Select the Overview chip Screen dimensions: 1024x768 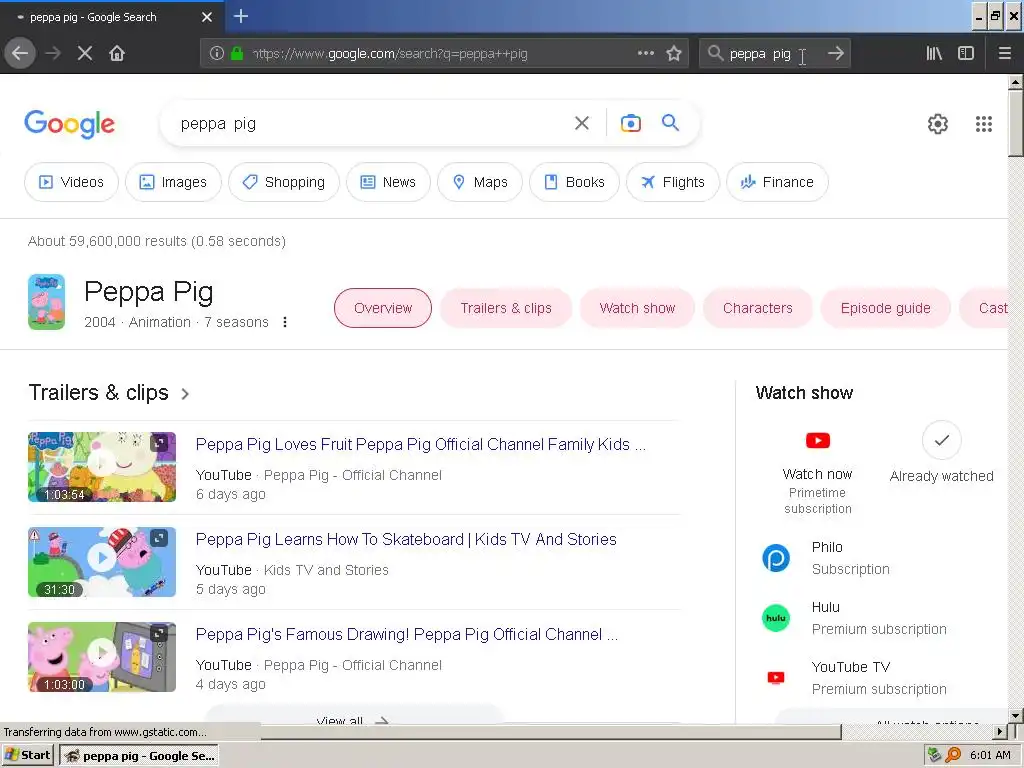383,308
